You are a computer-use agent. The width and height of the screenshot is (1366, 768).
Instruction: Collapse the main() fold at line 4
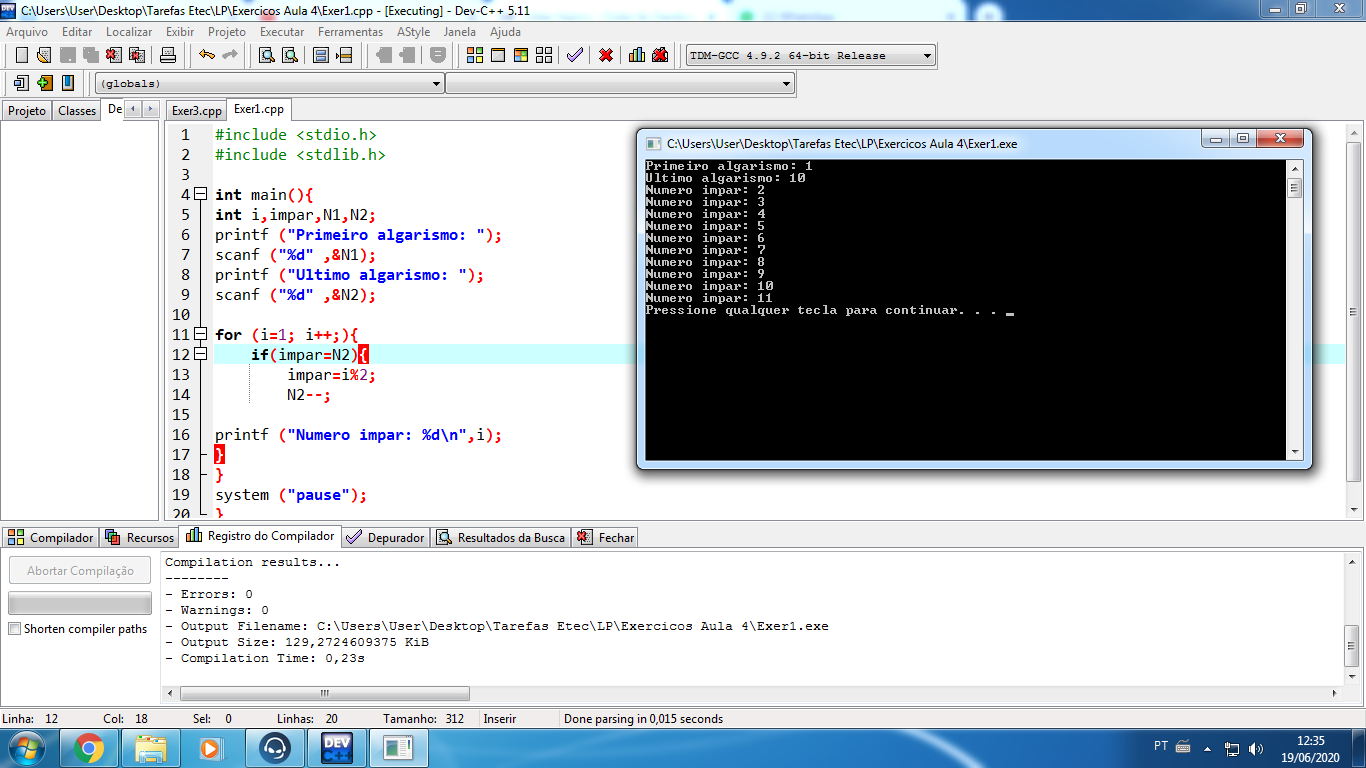tap(200, 194)
